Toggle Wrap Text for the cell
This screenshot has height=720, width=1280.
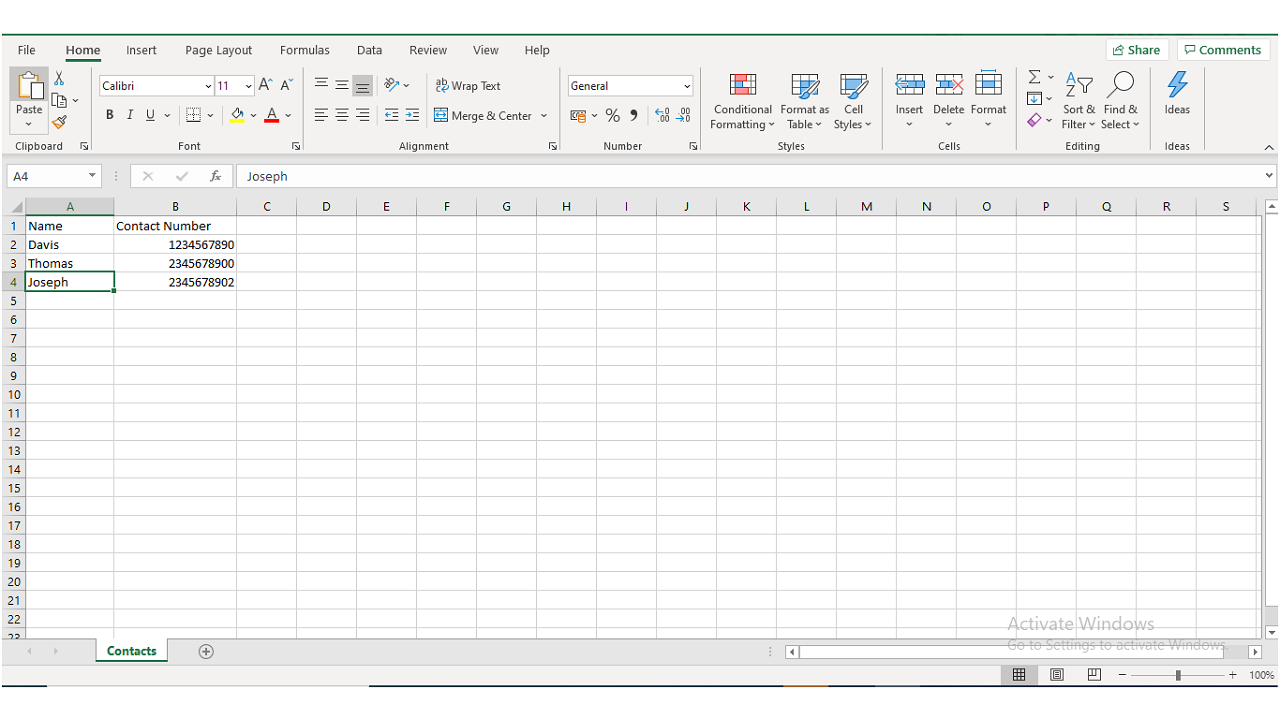coord(468,86)
